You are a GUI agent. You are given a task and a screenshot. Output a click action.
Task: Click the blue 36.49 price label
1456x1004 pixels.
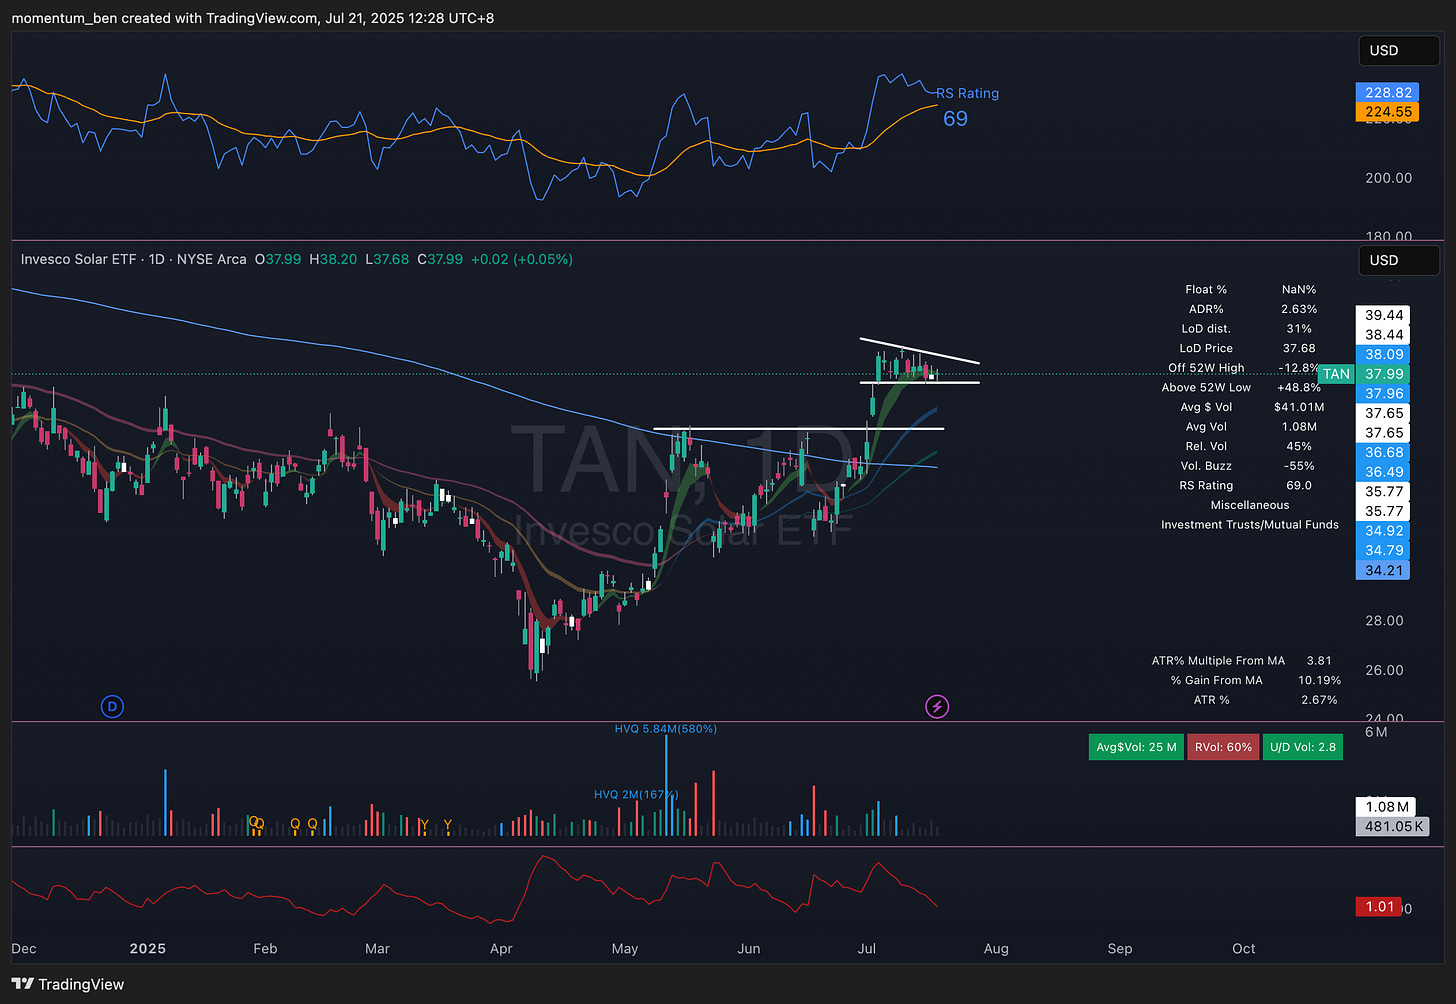click(x=1384, y=472)
